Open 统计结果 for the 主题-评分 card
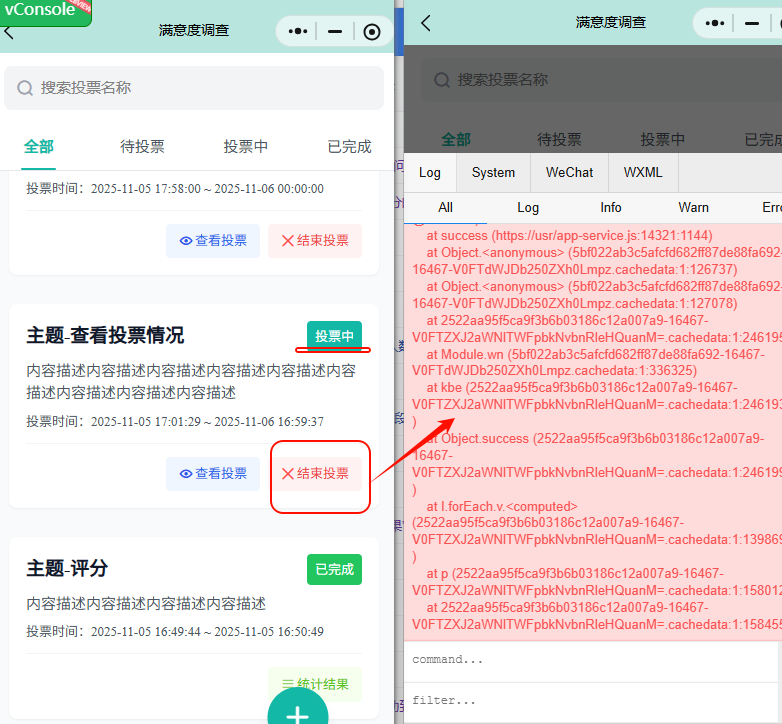 315,685
